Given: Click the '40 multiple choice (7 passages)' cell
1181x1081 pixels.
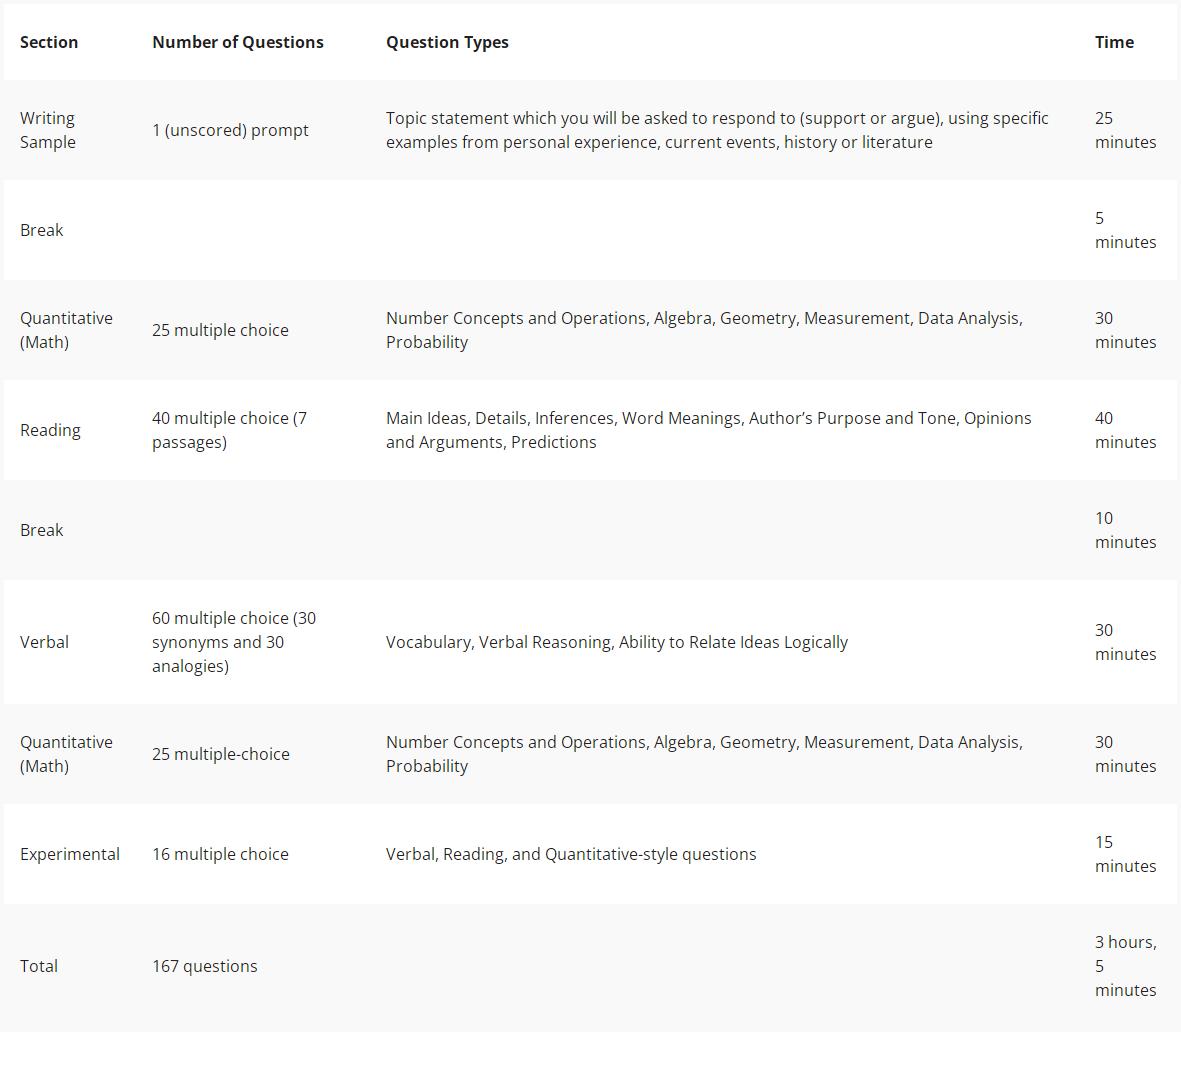Looking at the screenshot, I should 230,429.
